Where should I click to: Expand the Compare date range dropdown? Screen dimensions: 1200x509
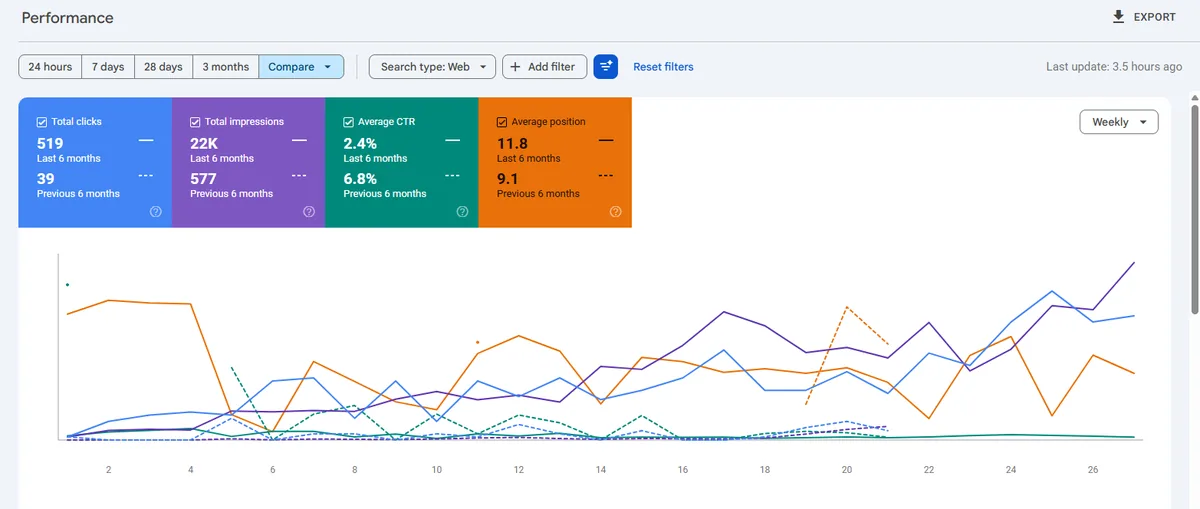[301, 67]
